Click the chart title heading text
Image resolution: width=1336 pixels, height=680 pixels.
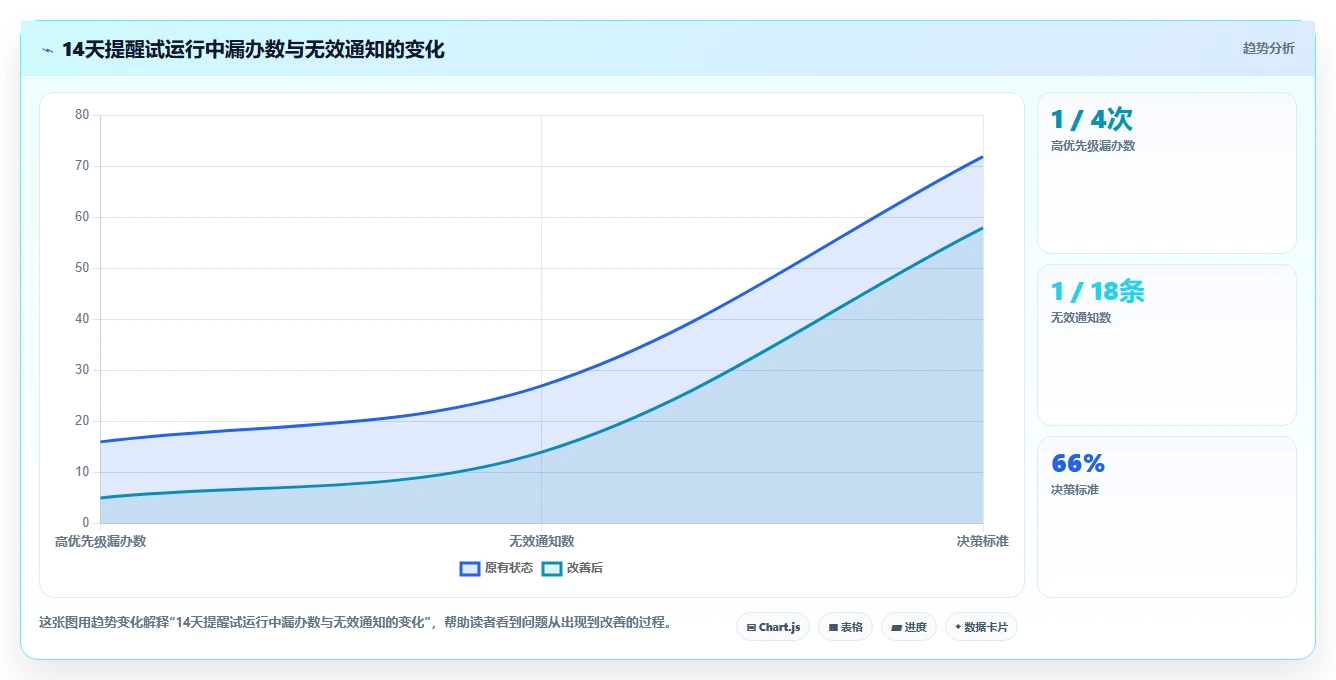tap(253, 49)
